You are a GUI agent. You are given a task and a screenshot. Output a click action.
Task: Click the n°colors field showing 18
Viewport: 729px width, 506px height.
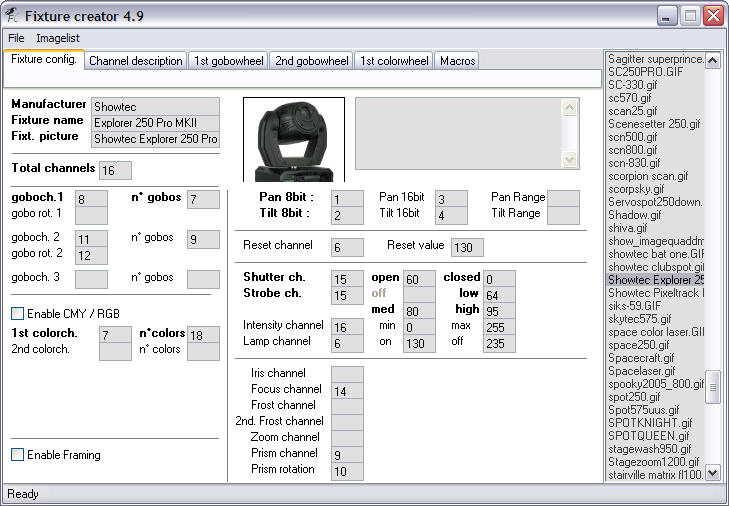coord(203,335)
